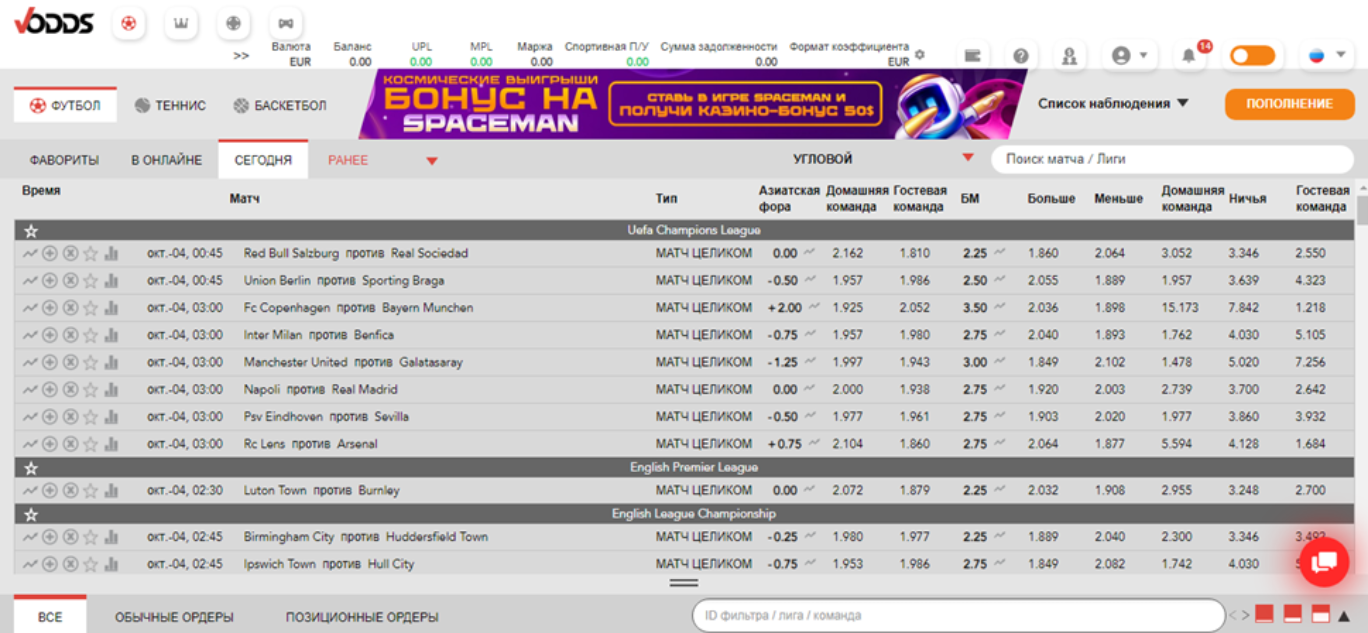The width and height of the screenshot is (1368, 633).
Task: Open the live chat bubble button
Action: coord(1324,561)
